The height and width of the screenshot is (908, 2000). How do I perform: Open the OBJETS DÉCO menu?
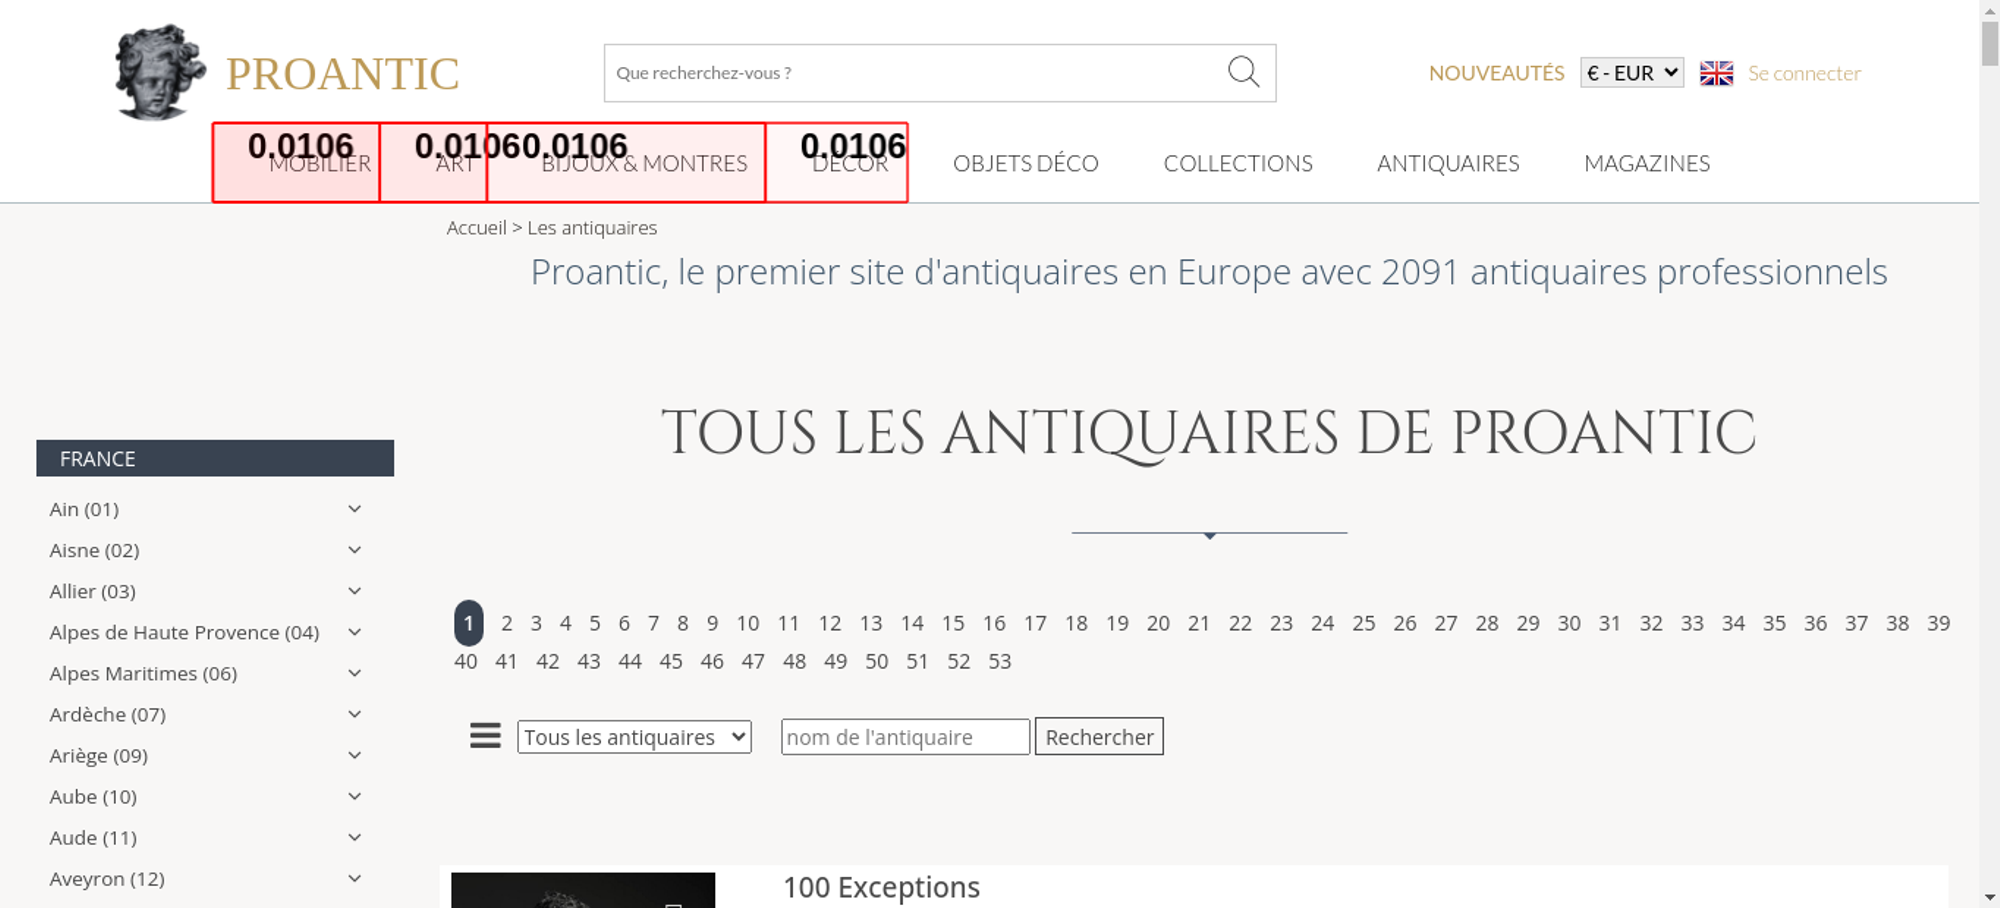click(1025, 163)
